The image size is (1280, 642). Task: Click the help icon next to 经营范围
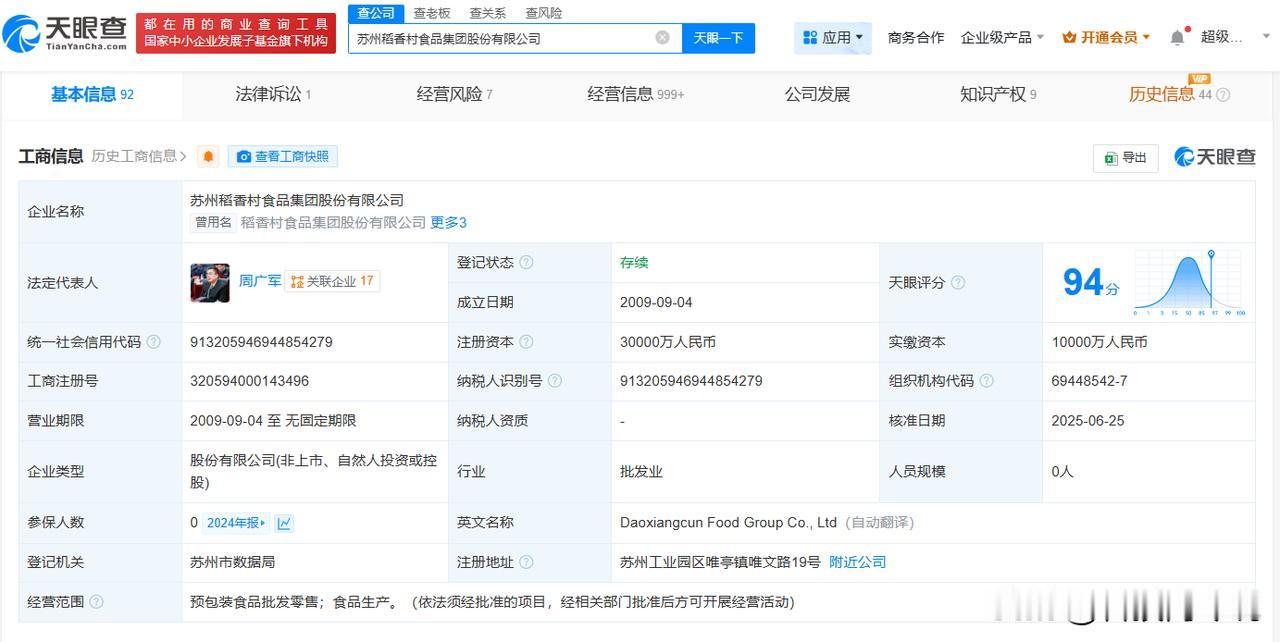click(96, 602)
